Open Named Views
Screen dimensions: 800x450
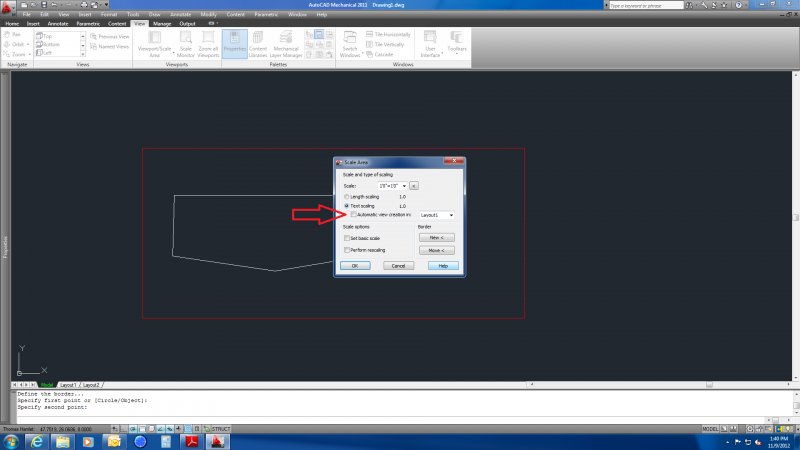(110, 46)
